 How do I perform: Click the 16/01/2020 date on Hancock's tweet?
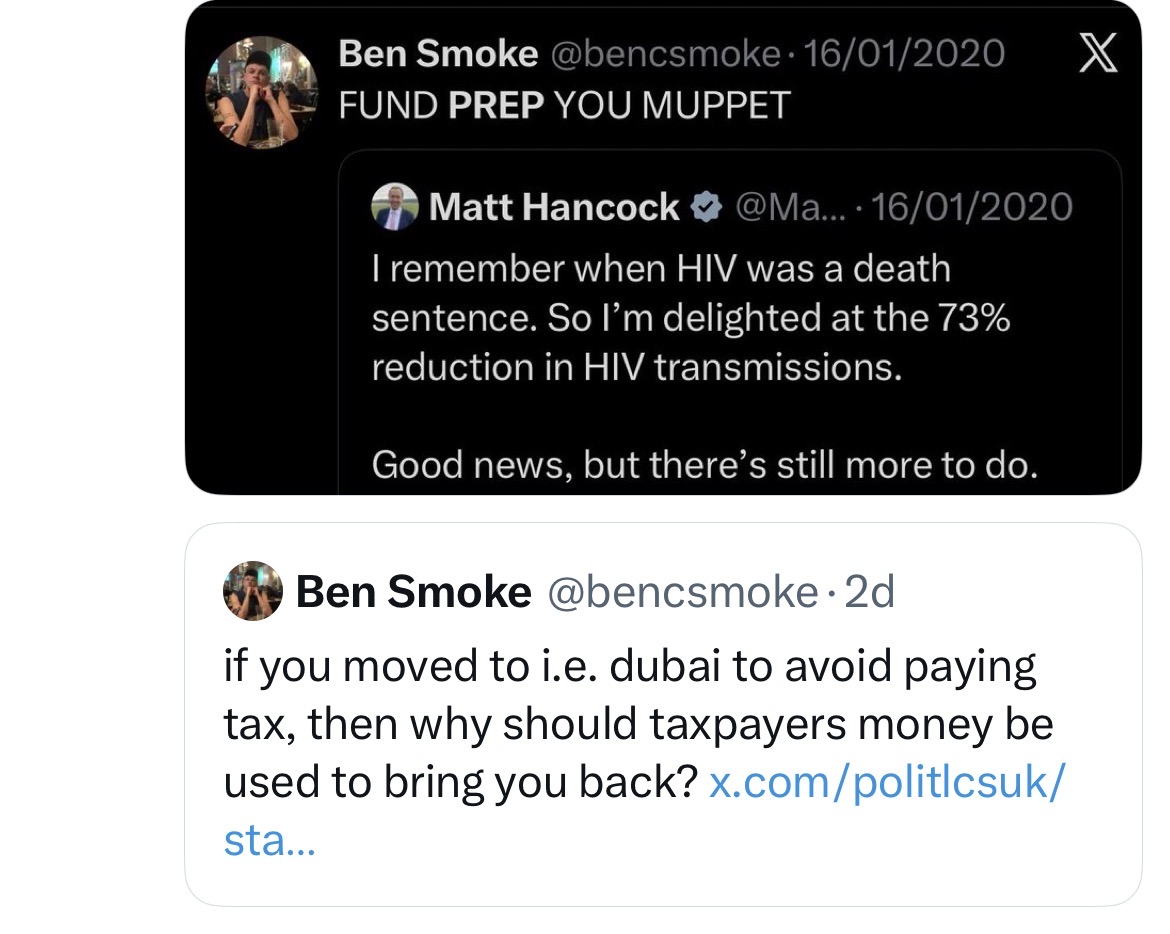(972, 207)
